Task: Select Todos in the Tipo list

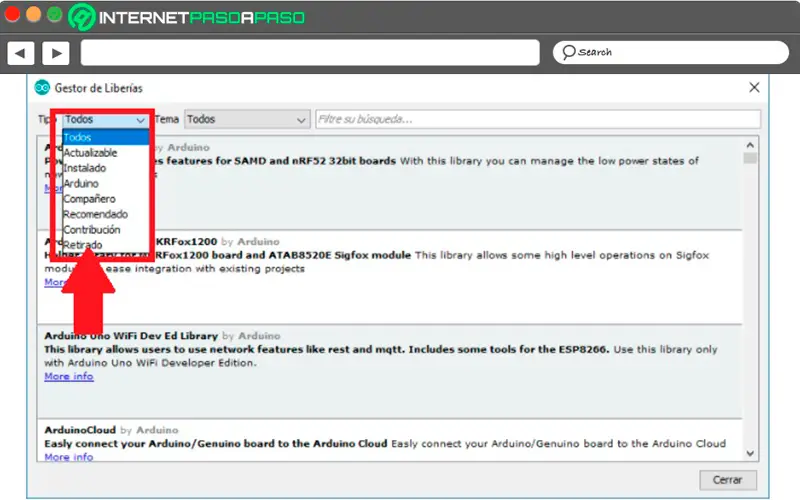Action: [106, 137]
